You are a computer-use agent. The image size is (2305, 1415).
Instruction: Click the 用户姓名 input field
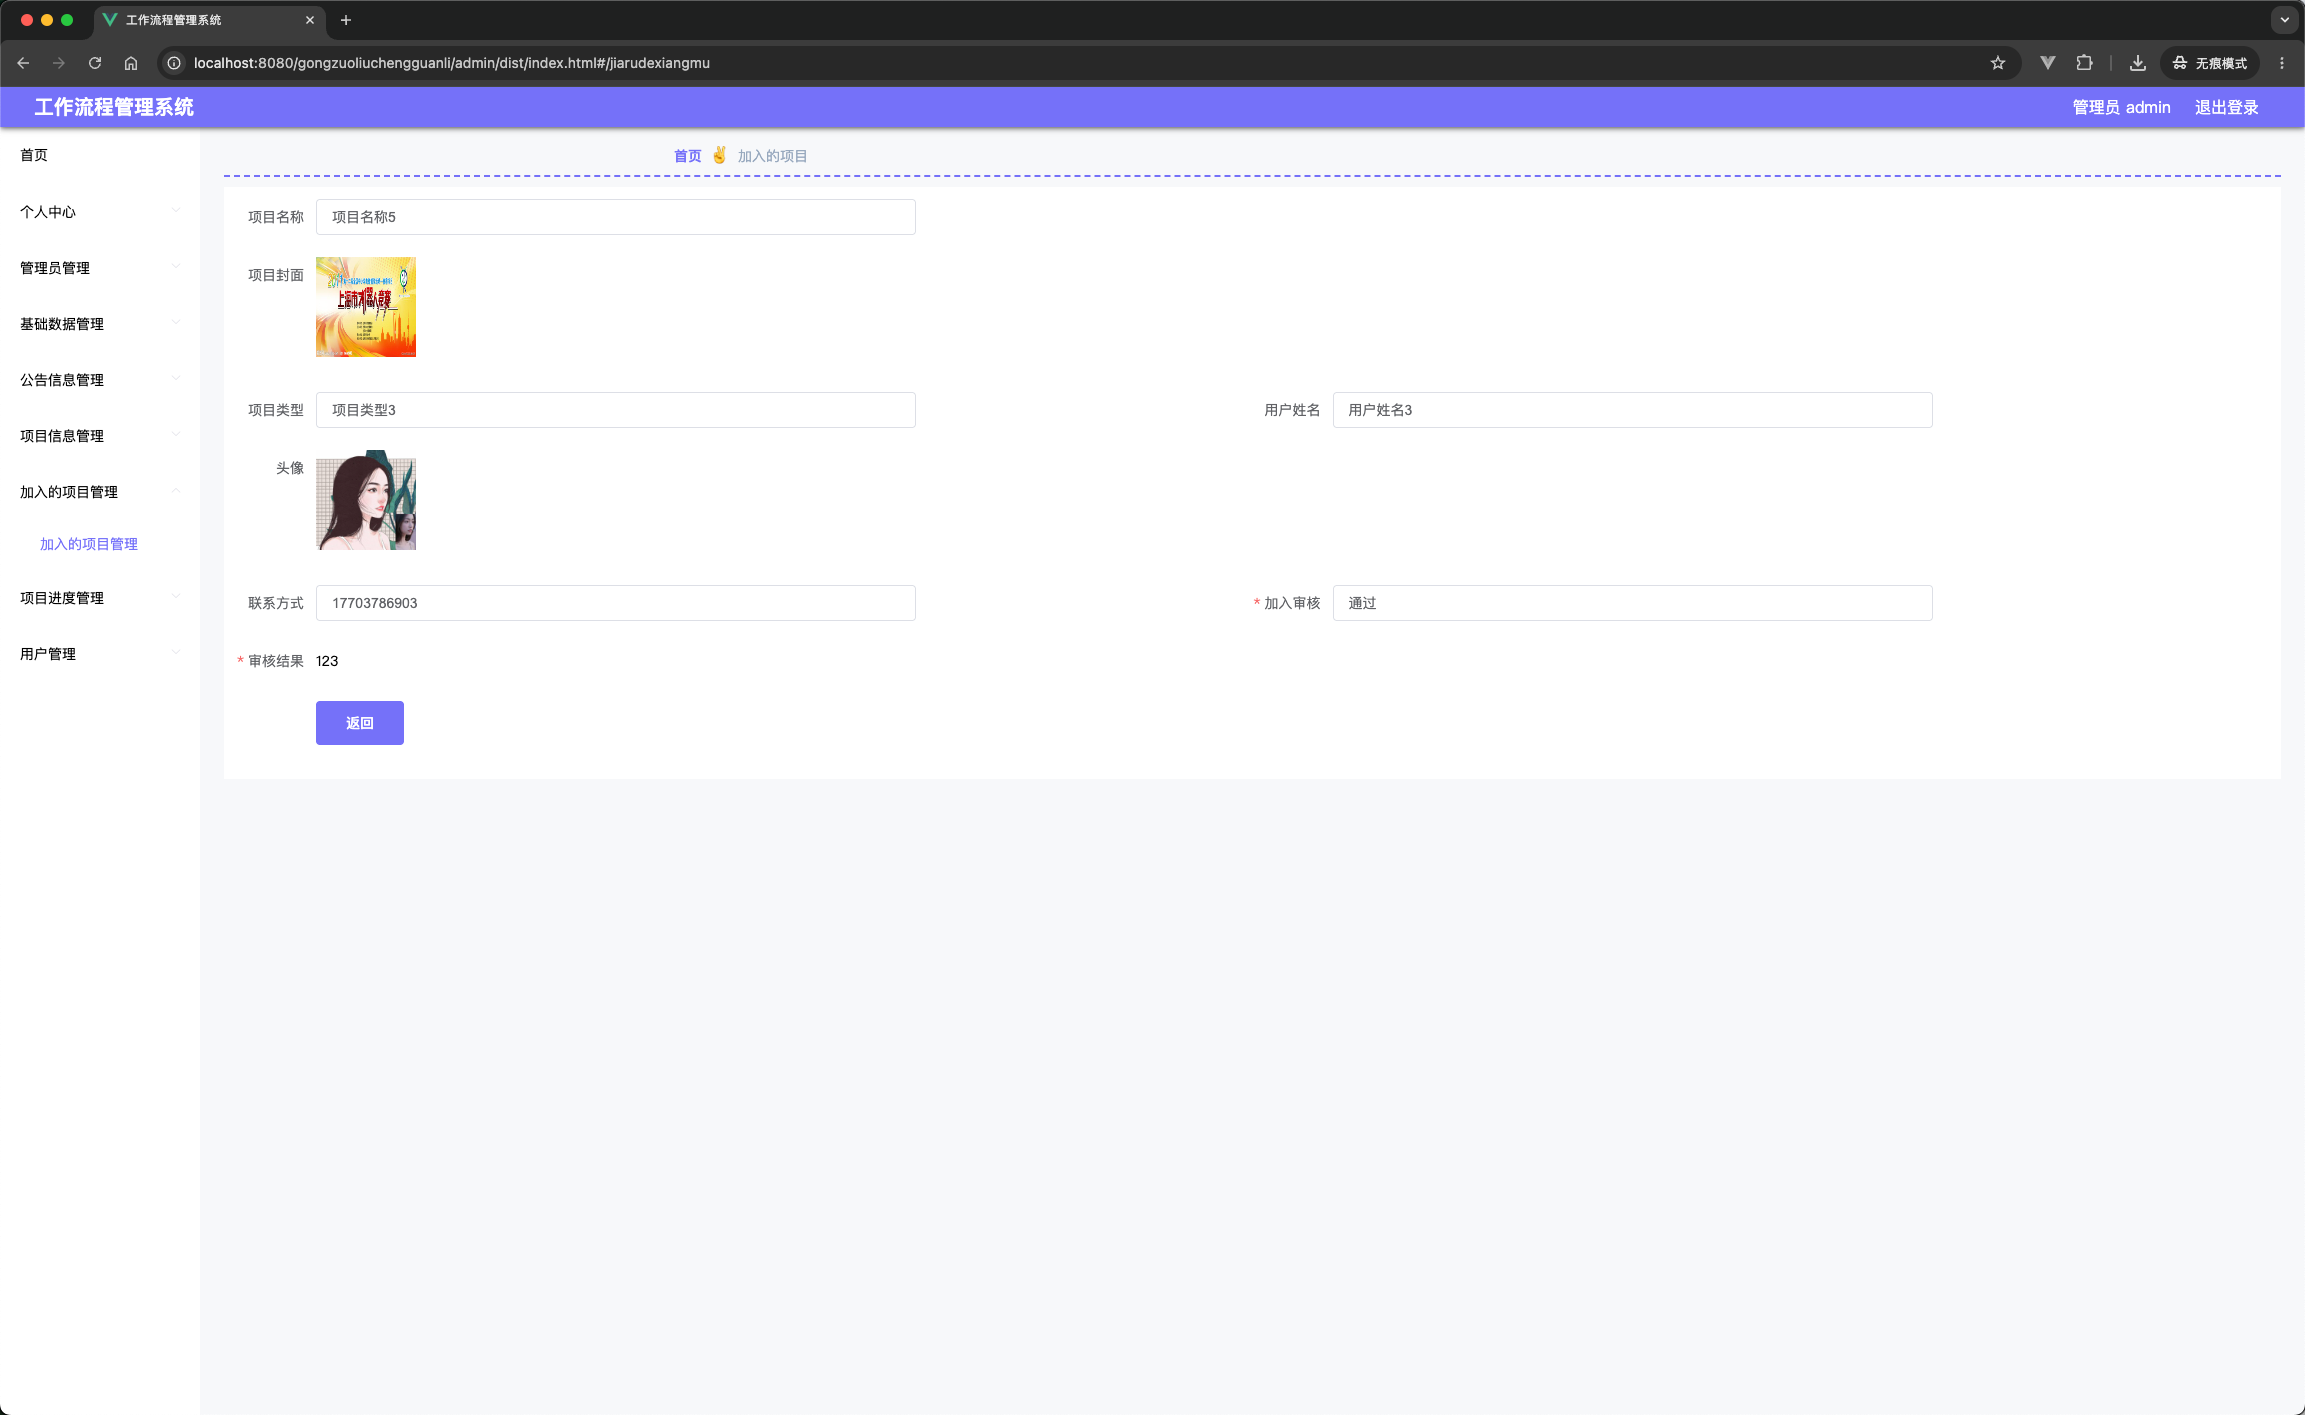pos(1632,410)
